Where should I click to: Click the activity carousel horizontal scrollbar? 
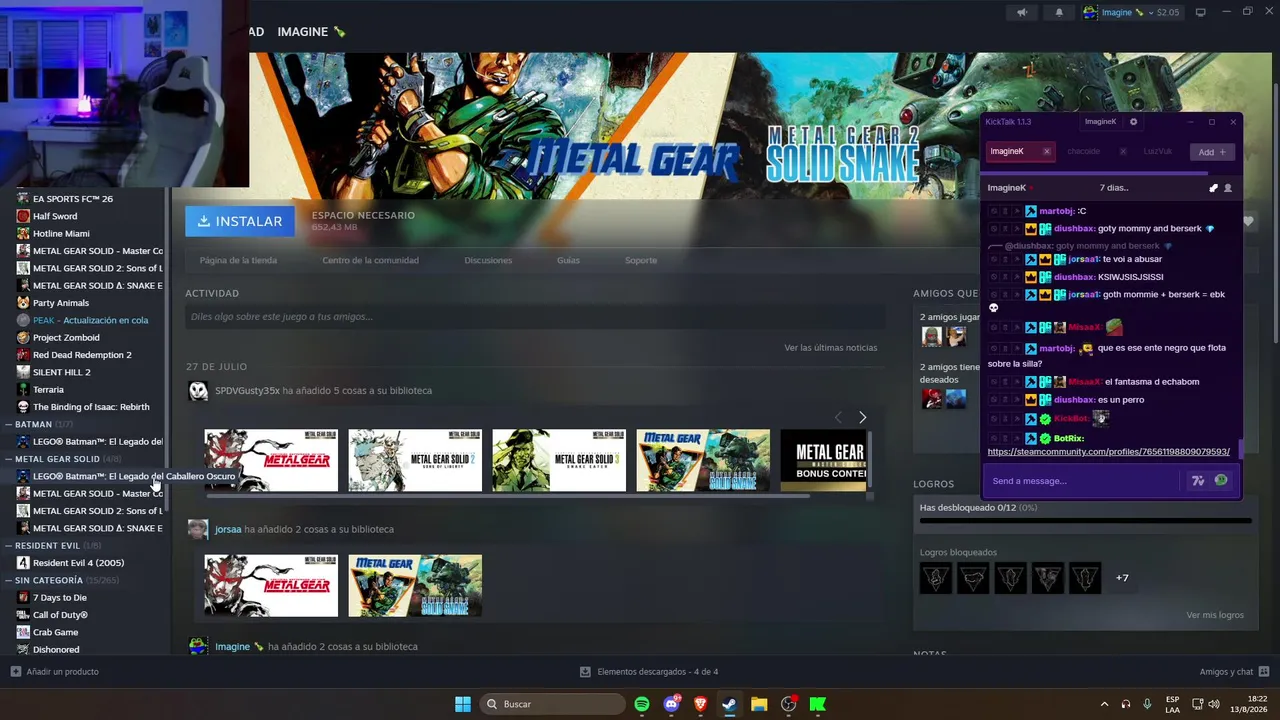click(506, 496)
